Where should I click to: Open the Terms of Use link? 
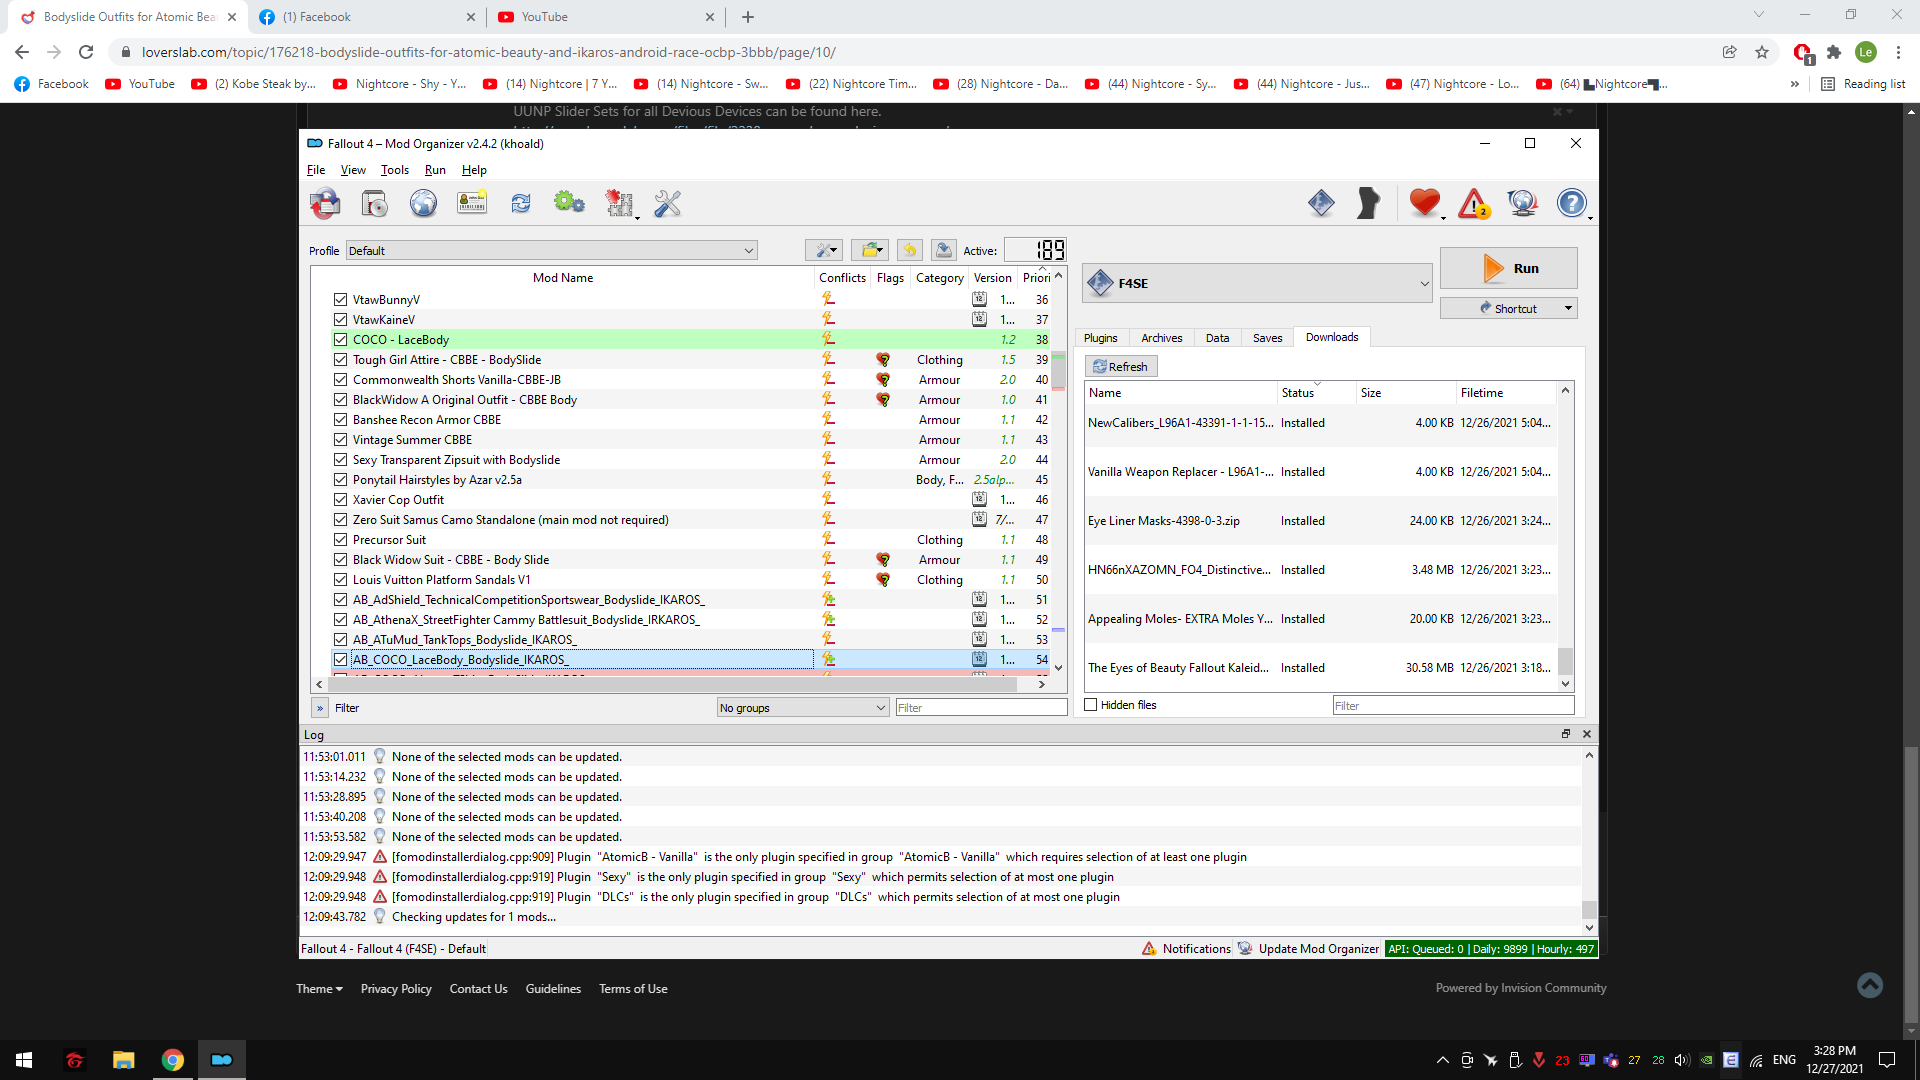click(x=633, y=989)
